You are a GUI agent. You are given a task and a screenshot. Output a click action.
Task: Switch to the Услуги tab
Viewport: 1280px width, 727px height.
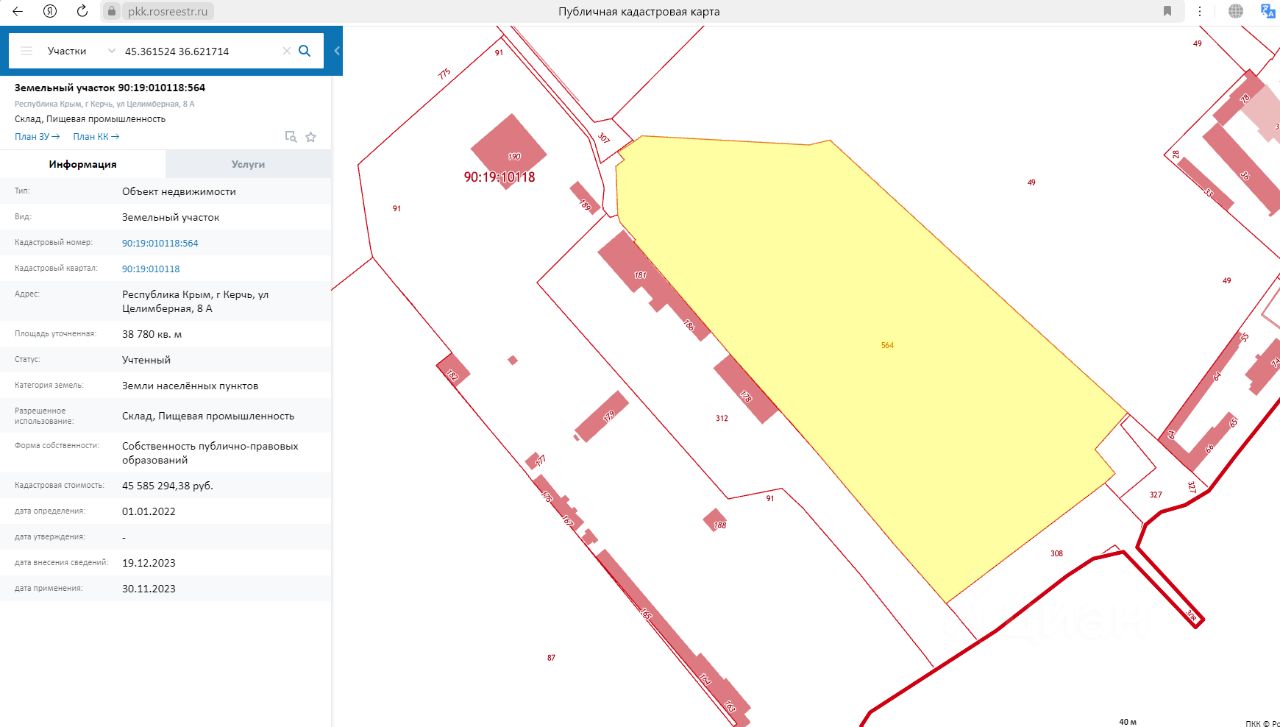(248, 164)
